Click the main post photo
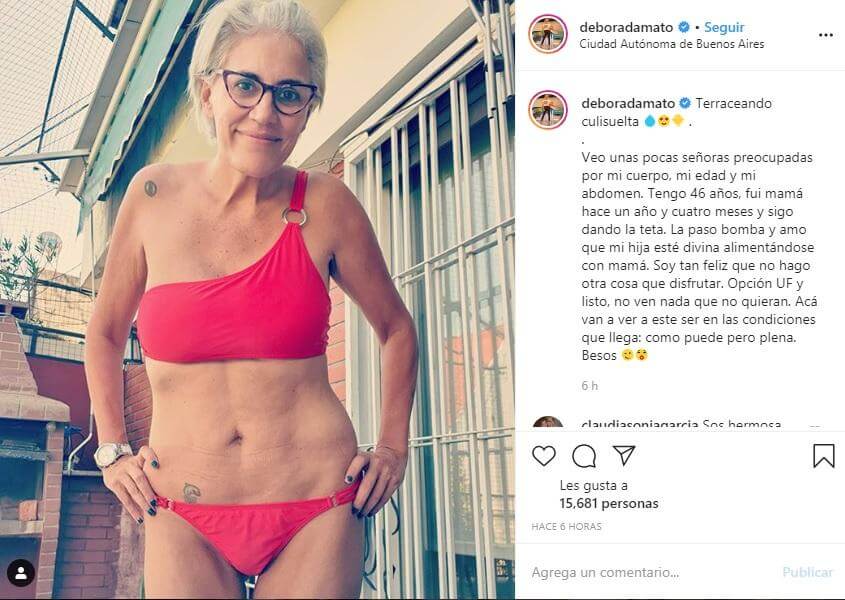 point(258,300)
